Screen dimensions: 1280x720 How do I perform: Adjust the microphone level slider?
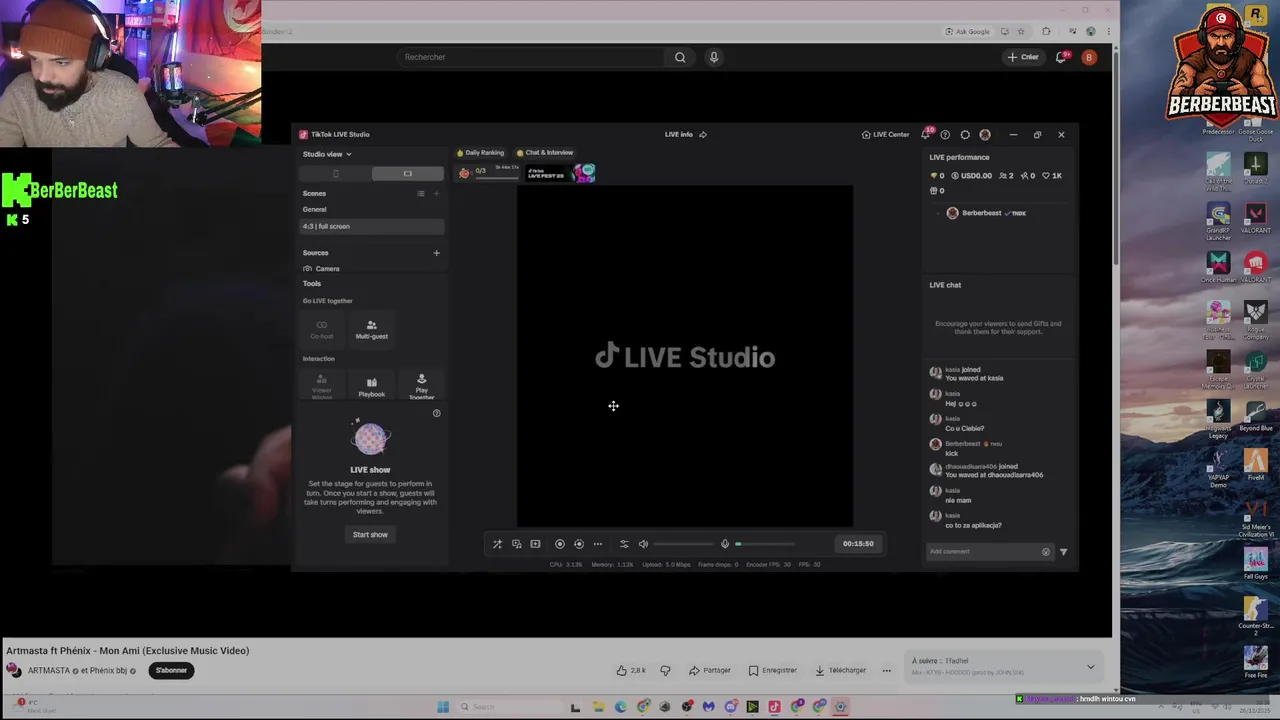765,544
